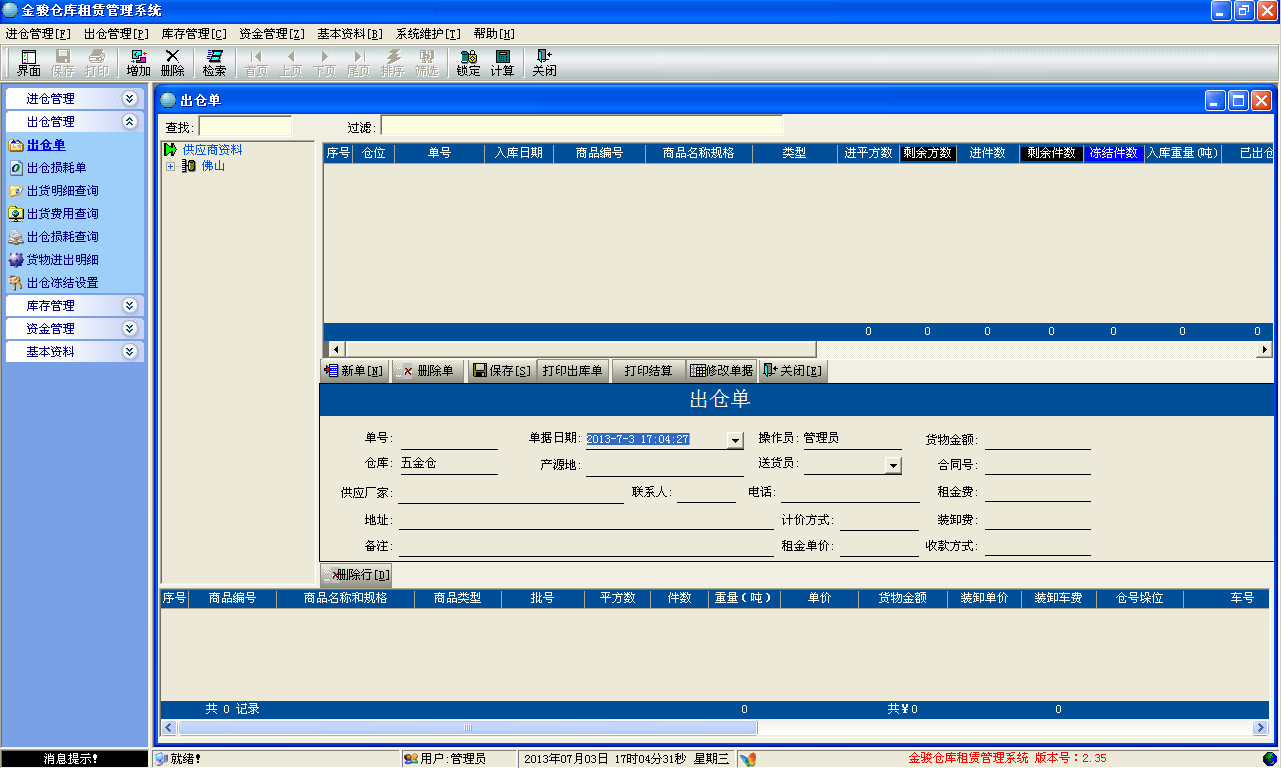1282x768 pixels.
Task: Open the 系统维护 menu
Action: pos(428,34)
